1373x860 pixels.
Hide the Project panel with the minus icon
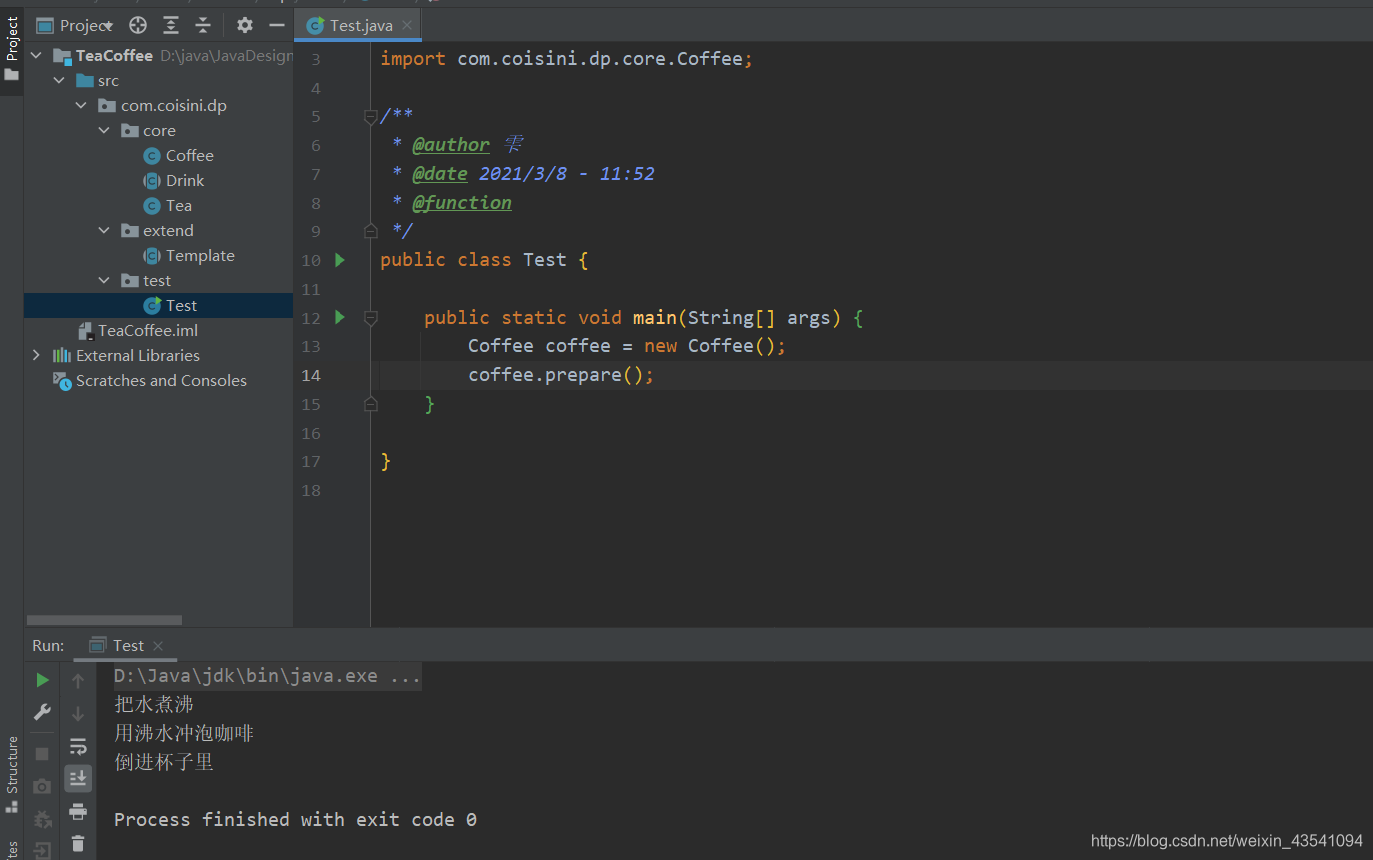tap(277, 25)
